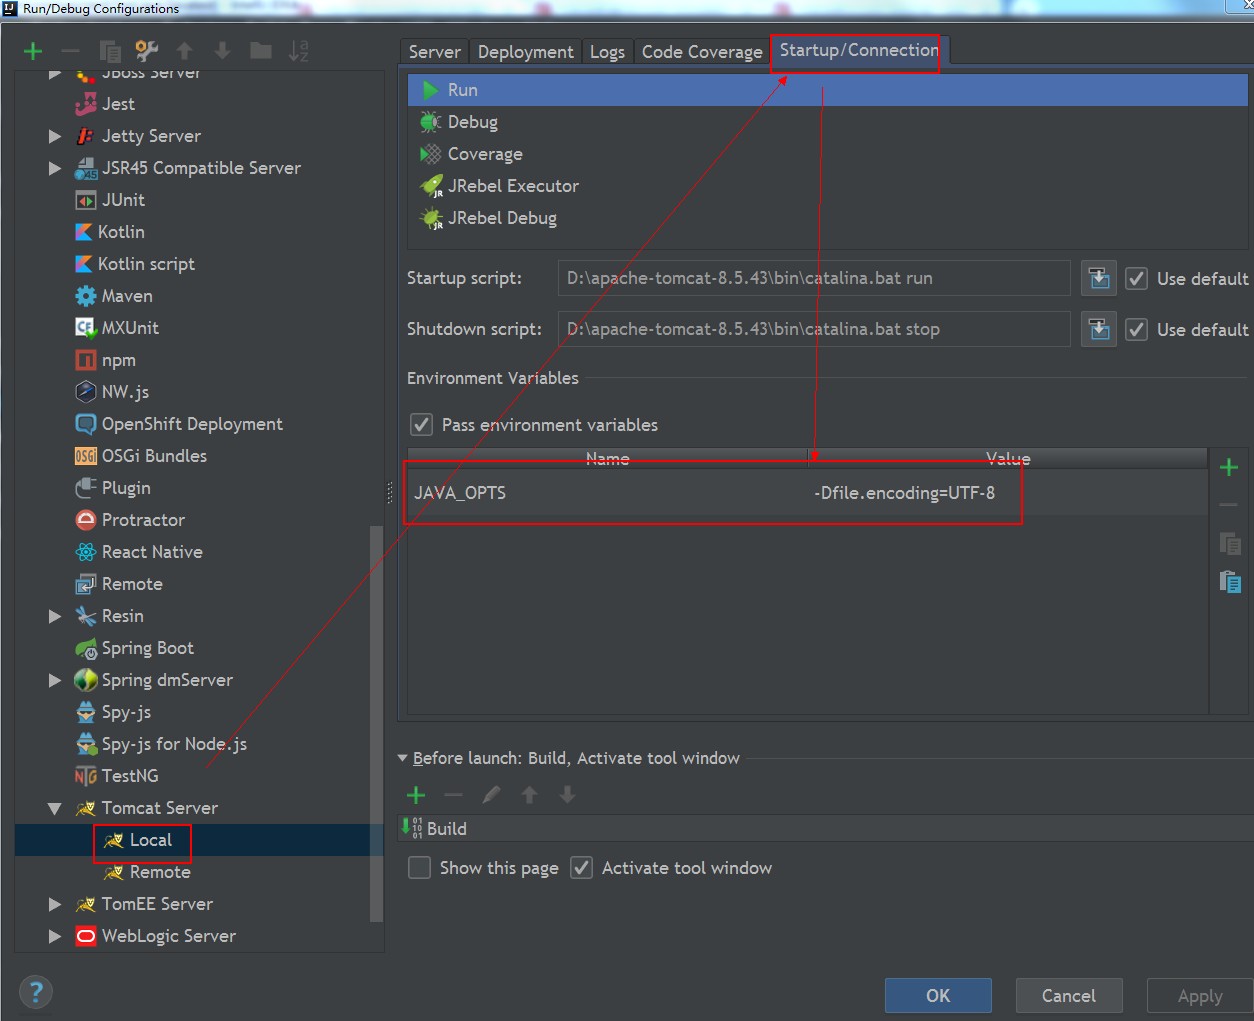
Task: Switch to Server tab
Action: [x=434, y=52]
